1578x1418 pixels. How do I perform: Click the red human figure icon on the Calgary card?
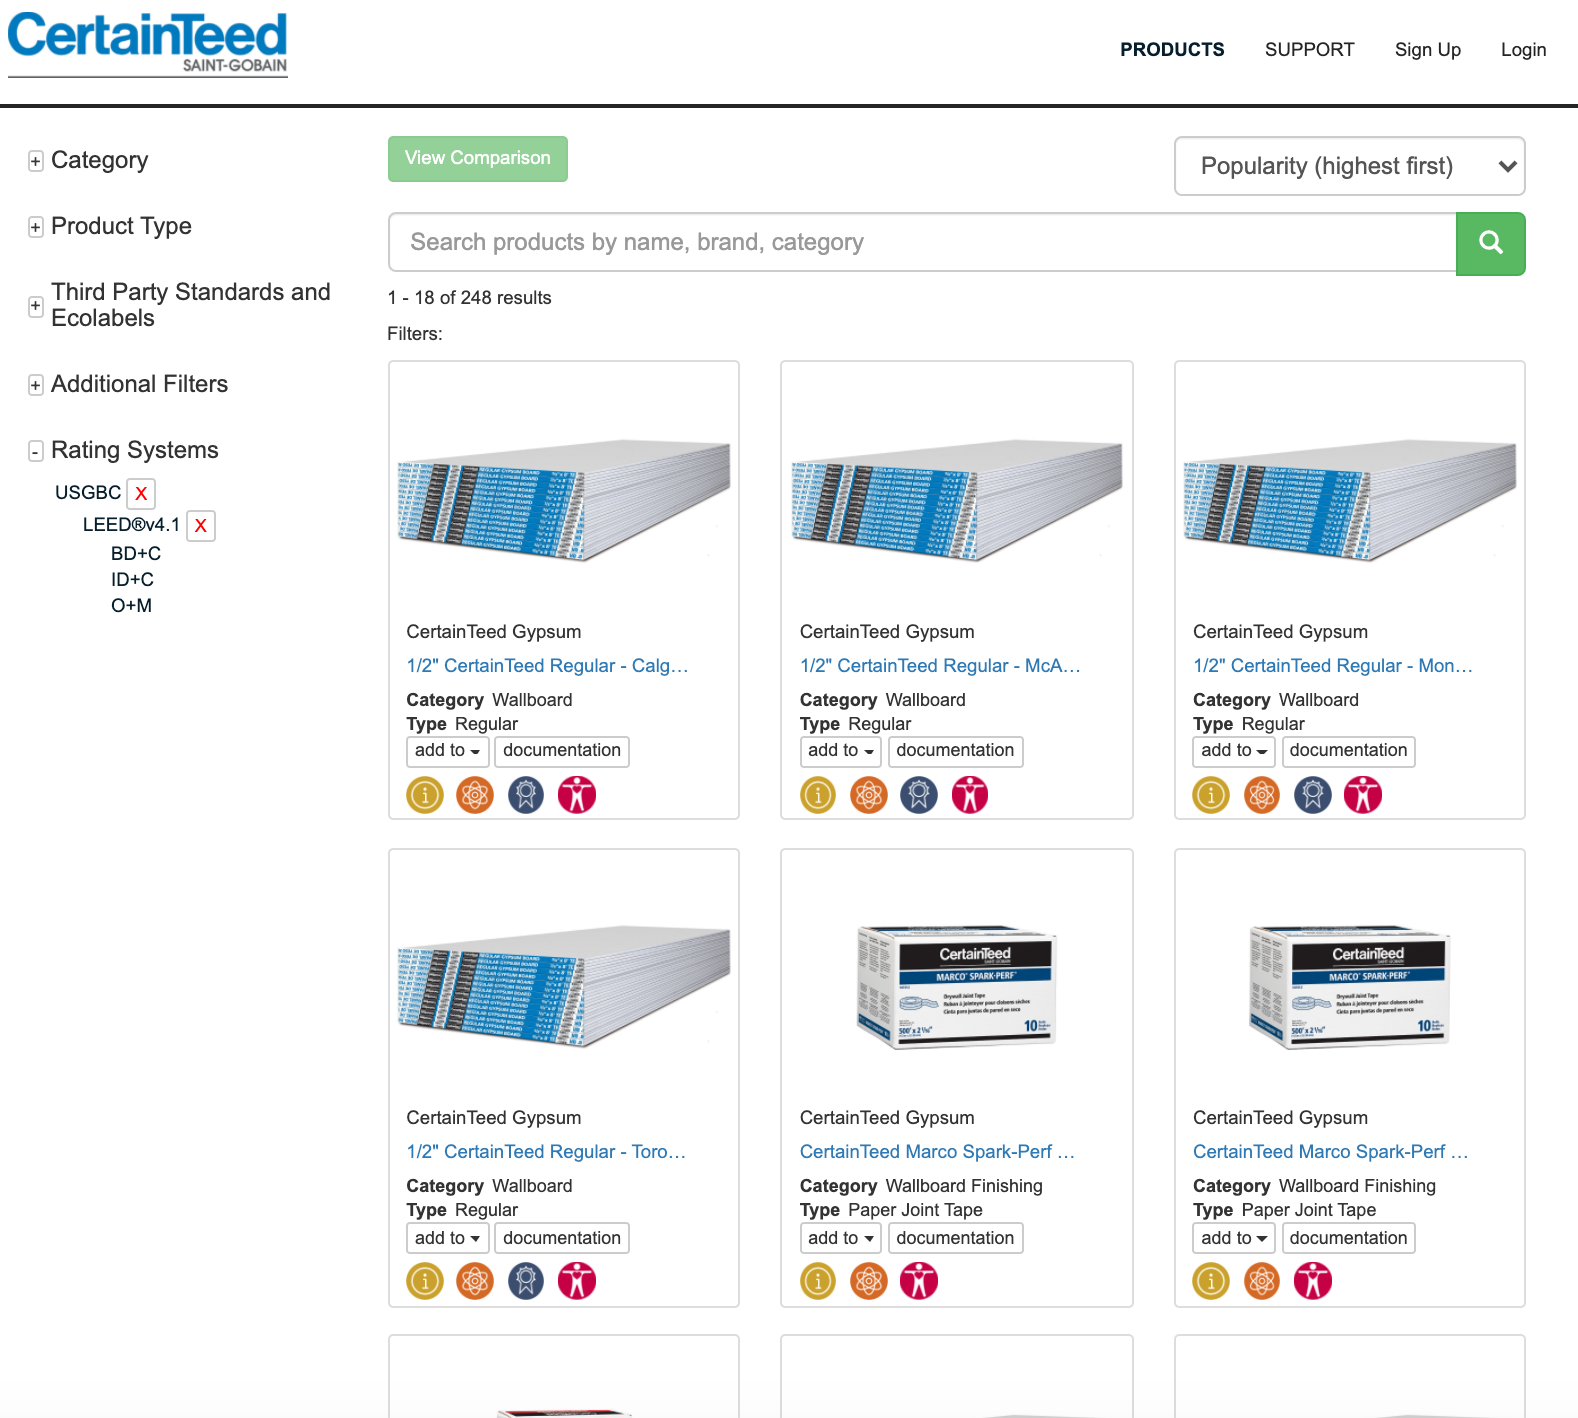577,795
